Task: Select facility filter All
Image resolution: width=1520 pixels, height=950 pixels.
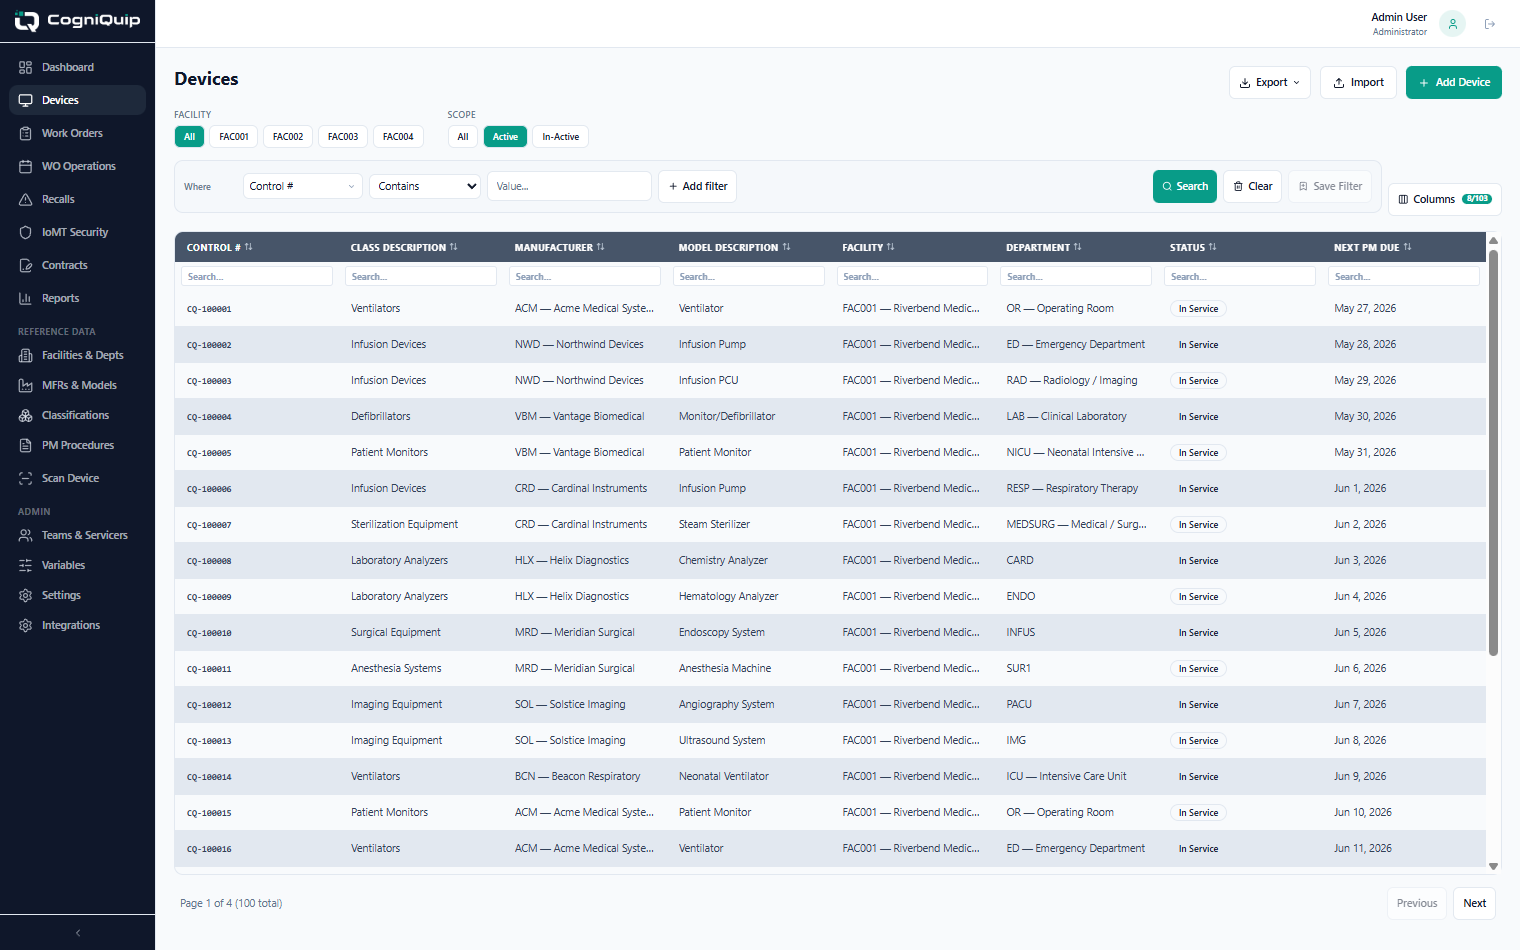Action: click(189, 137)
